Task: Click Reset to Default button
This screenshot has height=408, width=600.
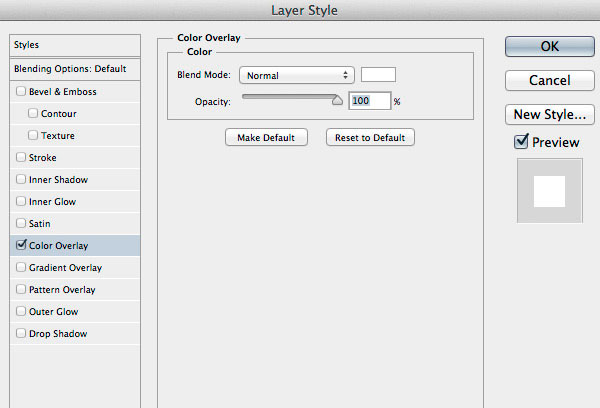Action: click(370, 137)
